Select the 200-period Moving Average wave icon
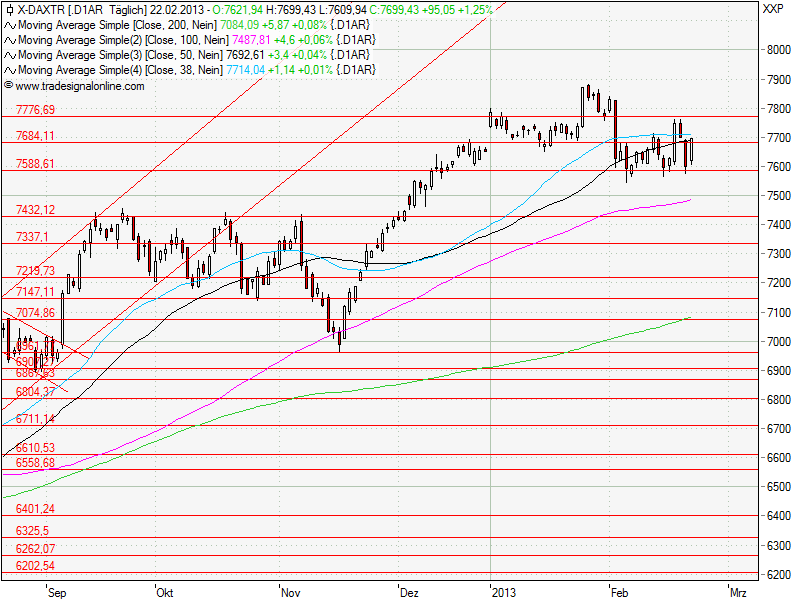The width and height of the screenshot is (800, 600). click(x=11, y=26)
